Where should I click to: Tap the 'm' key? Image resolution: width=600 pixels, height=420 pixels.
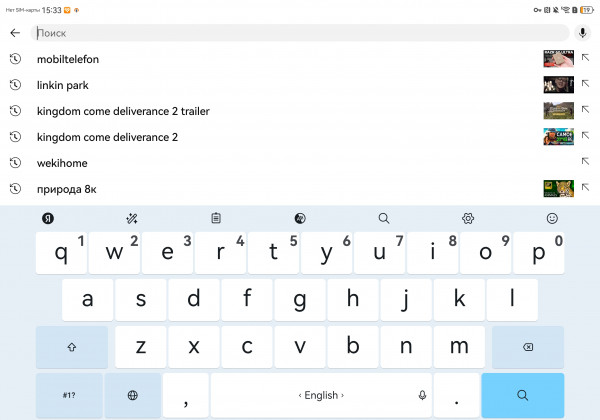tap(459, 347)
